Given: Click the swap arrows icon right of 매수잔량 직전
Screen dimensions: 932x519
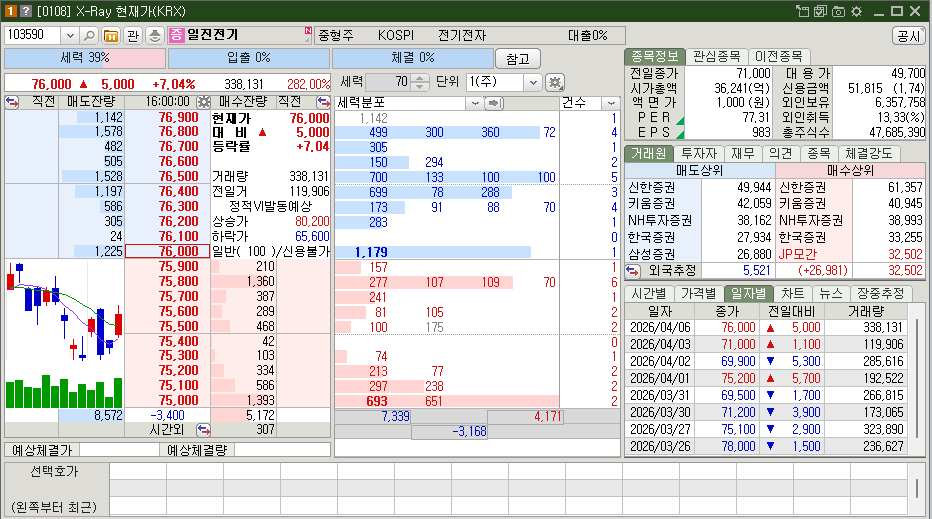Looking at the screenshot, I should pyautogui.click(x=323, y=102).
